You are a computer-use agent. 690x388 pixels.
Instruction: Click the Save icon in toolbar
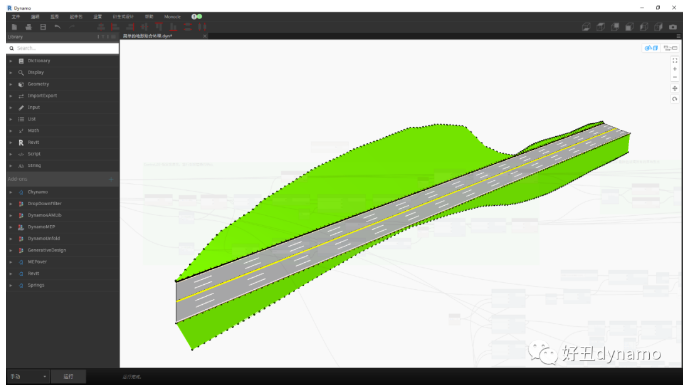point(43,27)
